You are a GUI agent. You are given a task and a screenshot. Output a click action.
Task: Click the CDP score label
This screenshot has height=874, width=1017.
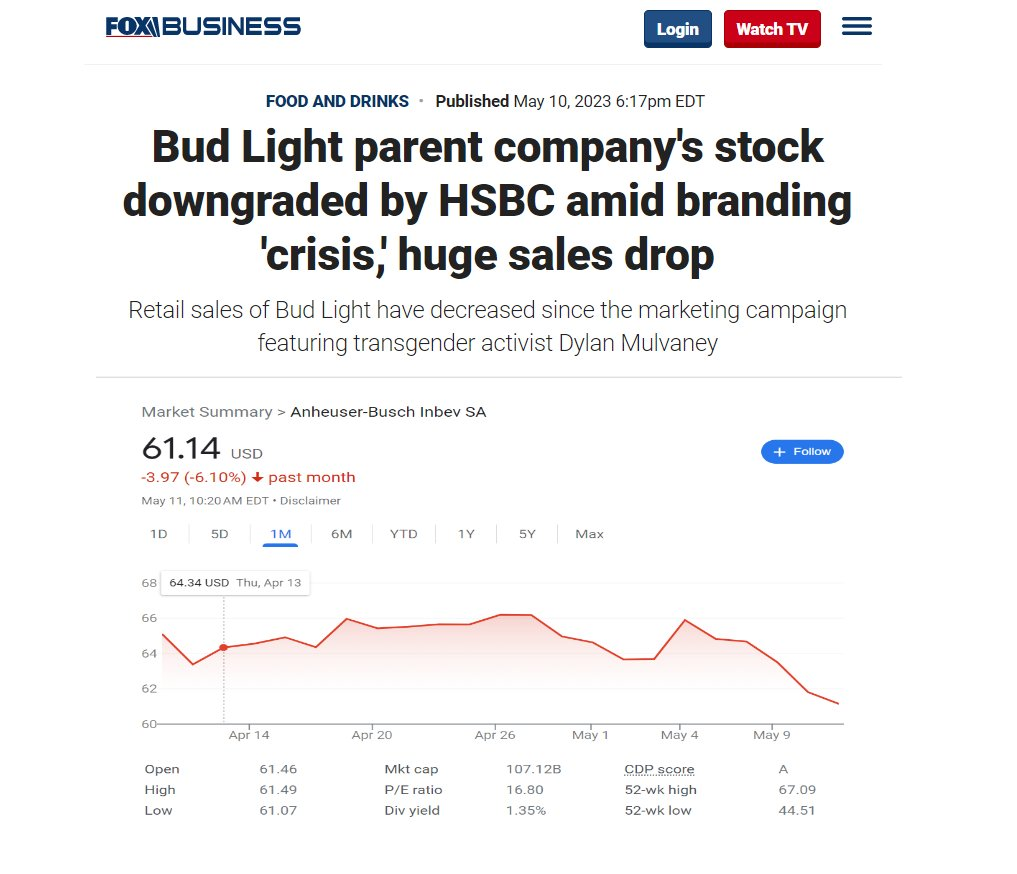point(659,769)
